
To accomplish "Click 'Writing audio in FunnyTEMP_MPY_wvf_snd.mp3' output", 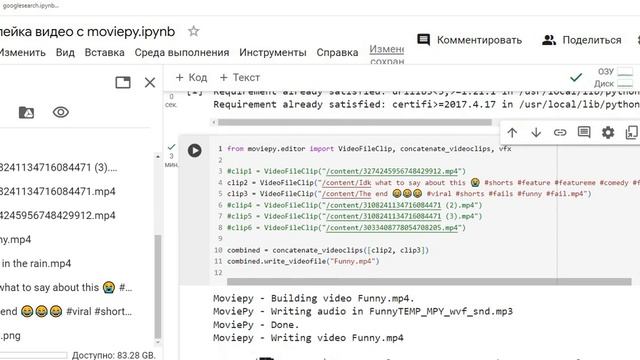I will coord(363,311).
